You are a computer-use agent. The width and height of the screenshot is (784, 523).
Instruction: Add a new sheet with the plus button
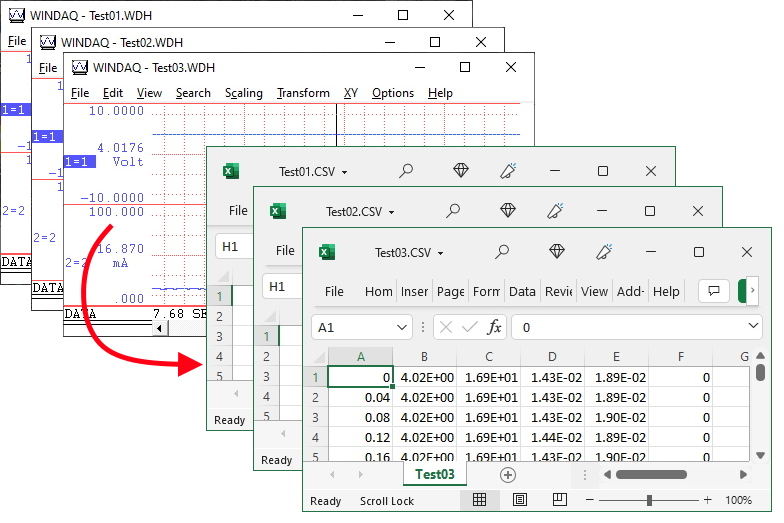(x=508, y=475)
